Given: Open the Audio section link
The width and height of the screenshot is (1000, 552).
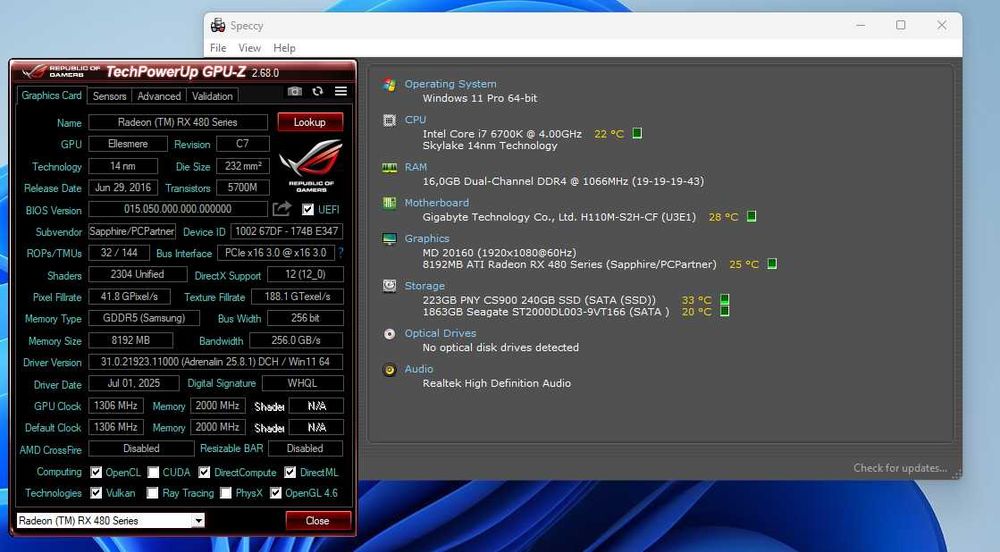Looking at the screenshot, I should 419,369.
